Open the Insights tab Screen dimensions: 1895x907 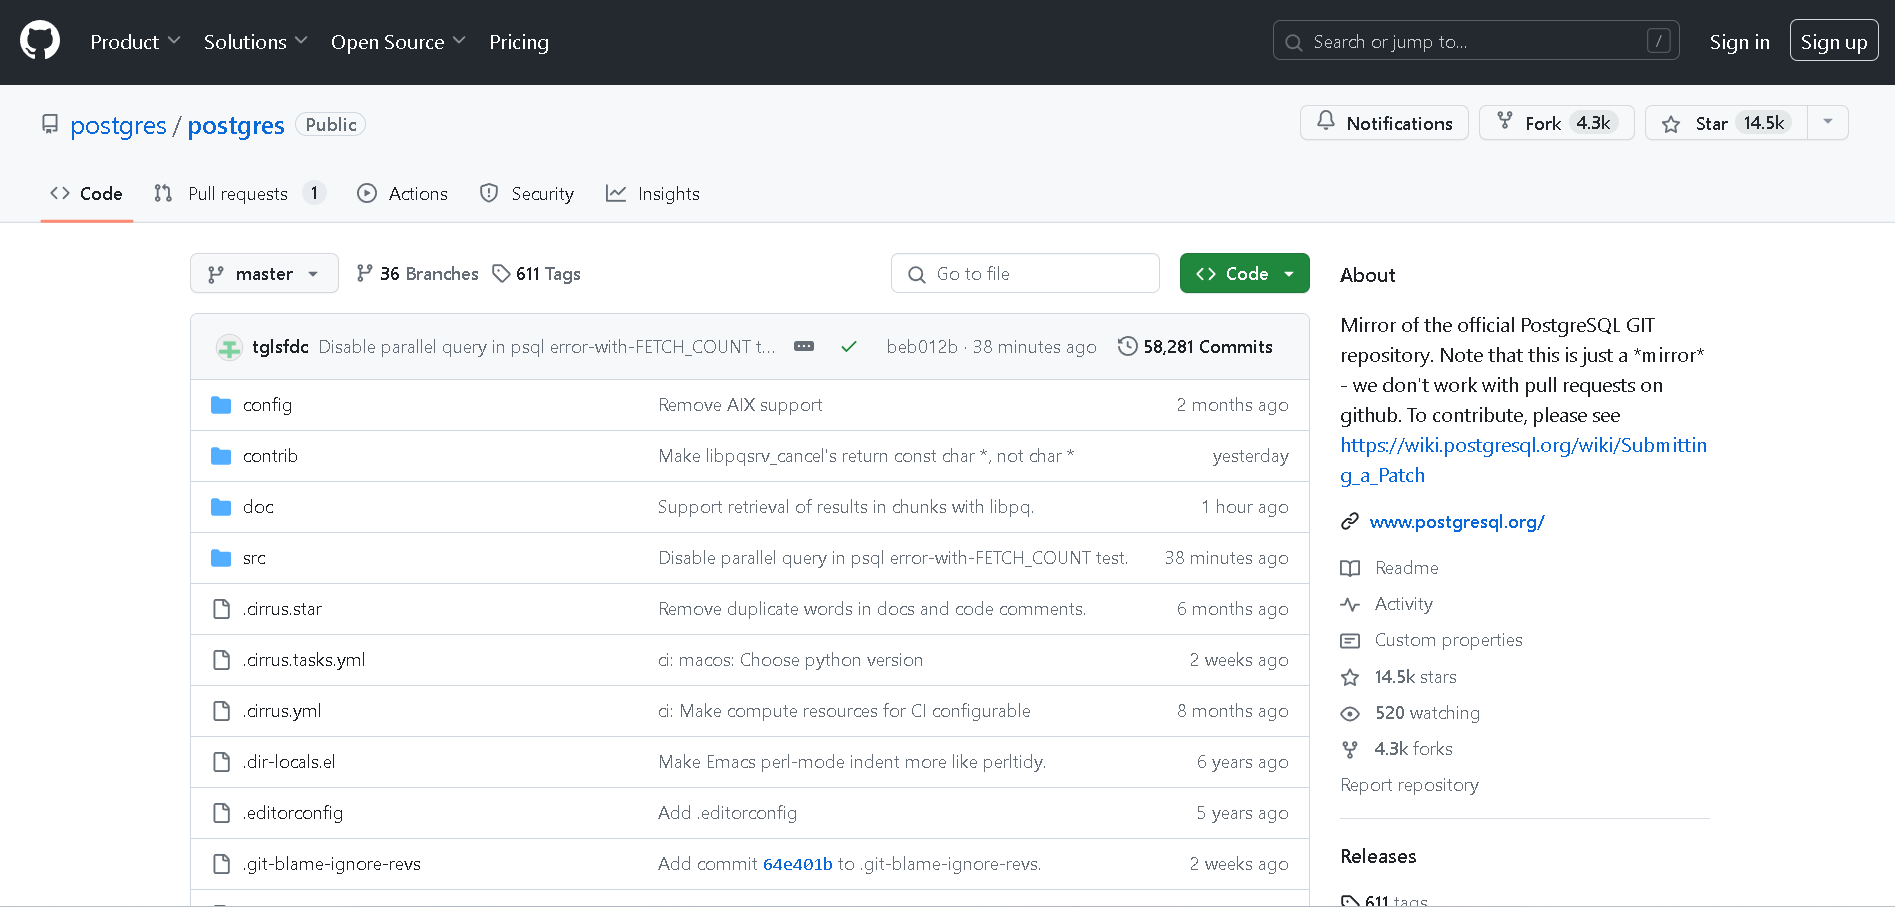click(653, 194)
